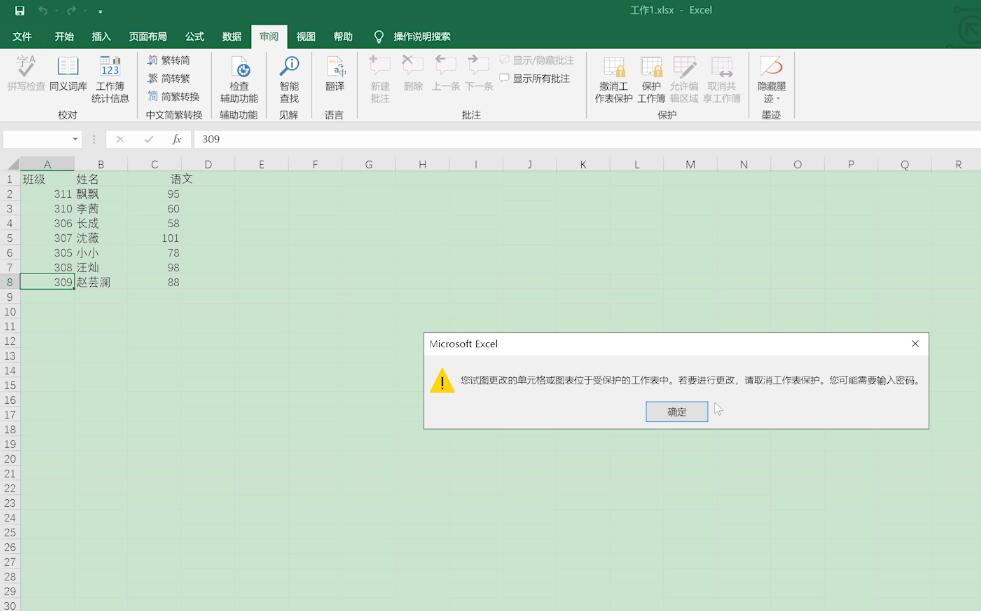981x611 pixels.
Task: Switch to the 数据 tab
Action: click(x=231, y=36)
